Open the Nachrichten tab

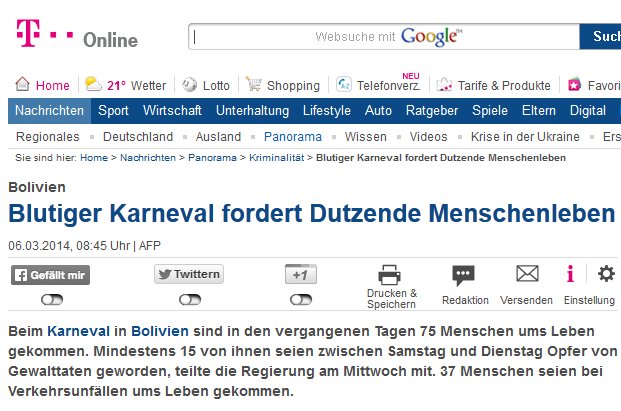point(50,110)
